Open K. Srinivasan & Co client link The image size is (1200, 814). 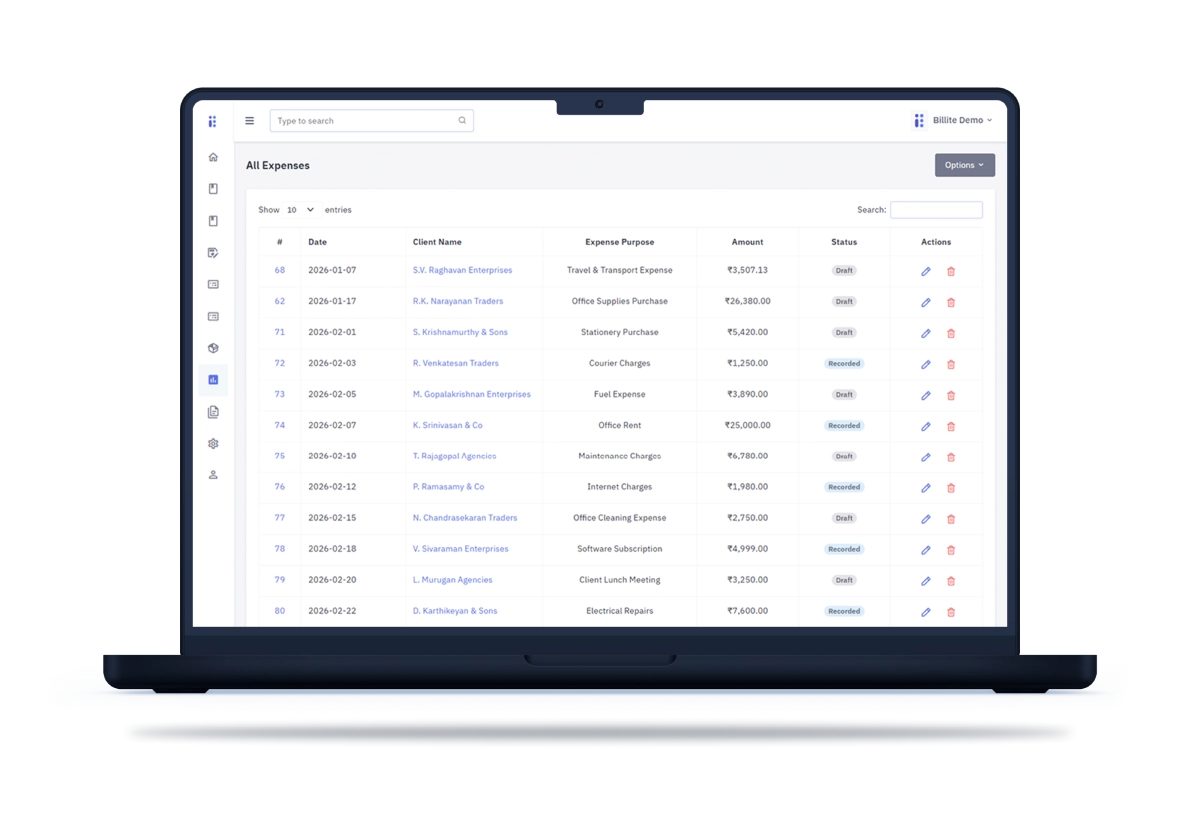447,425
